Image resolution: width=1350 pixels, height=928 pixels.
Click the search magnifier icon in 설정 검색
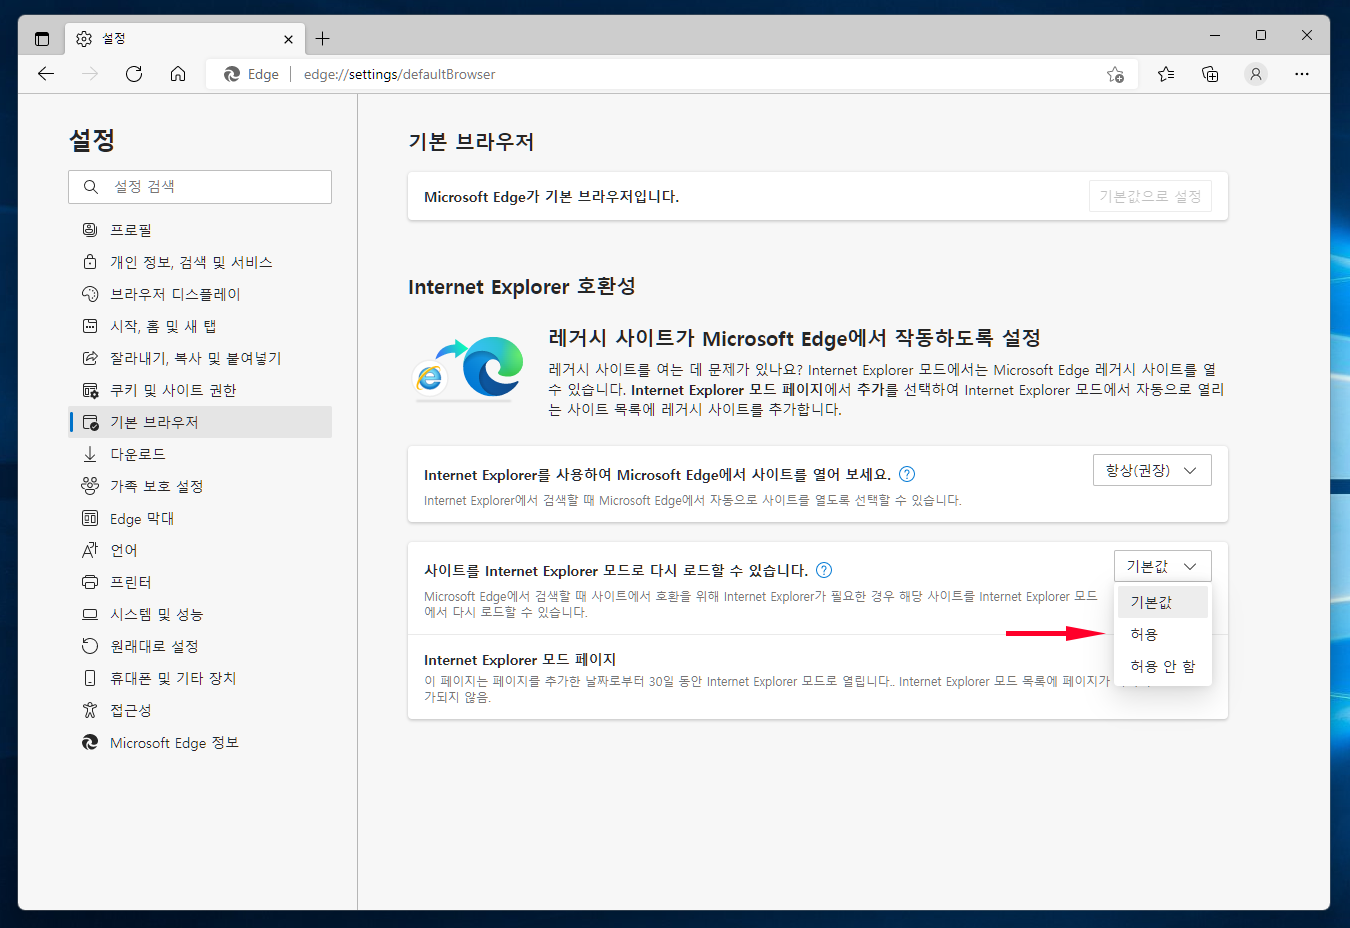pos(91,187)
